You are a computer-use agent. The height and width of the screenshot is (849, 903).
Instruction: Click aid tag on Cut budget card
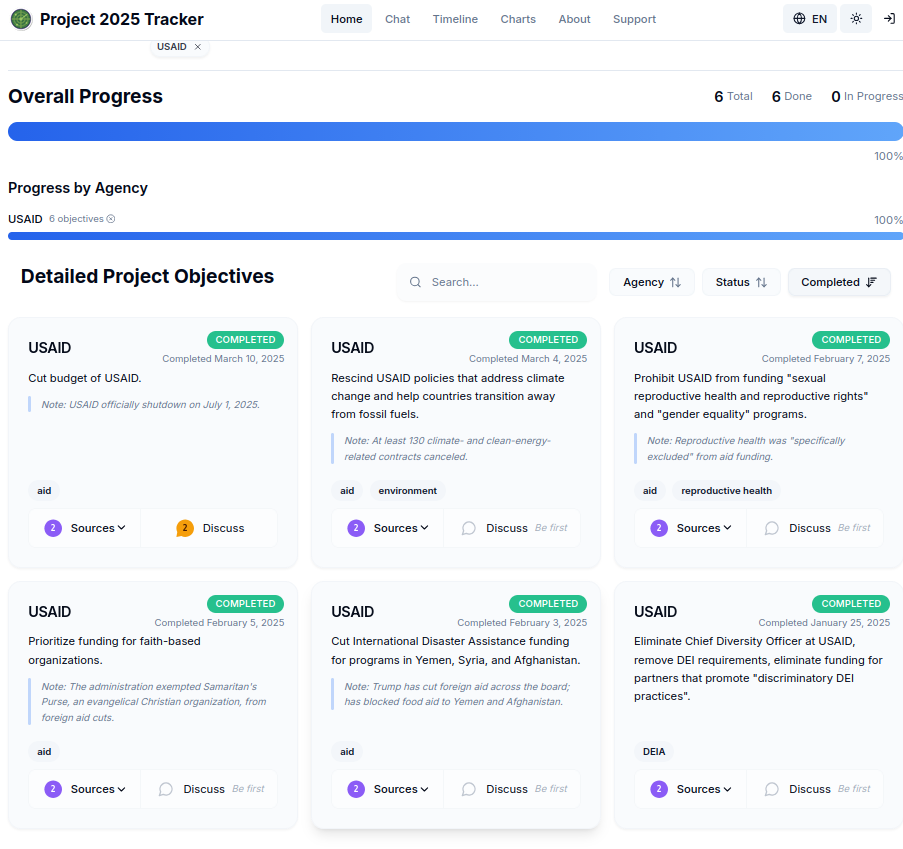point(44,491)
